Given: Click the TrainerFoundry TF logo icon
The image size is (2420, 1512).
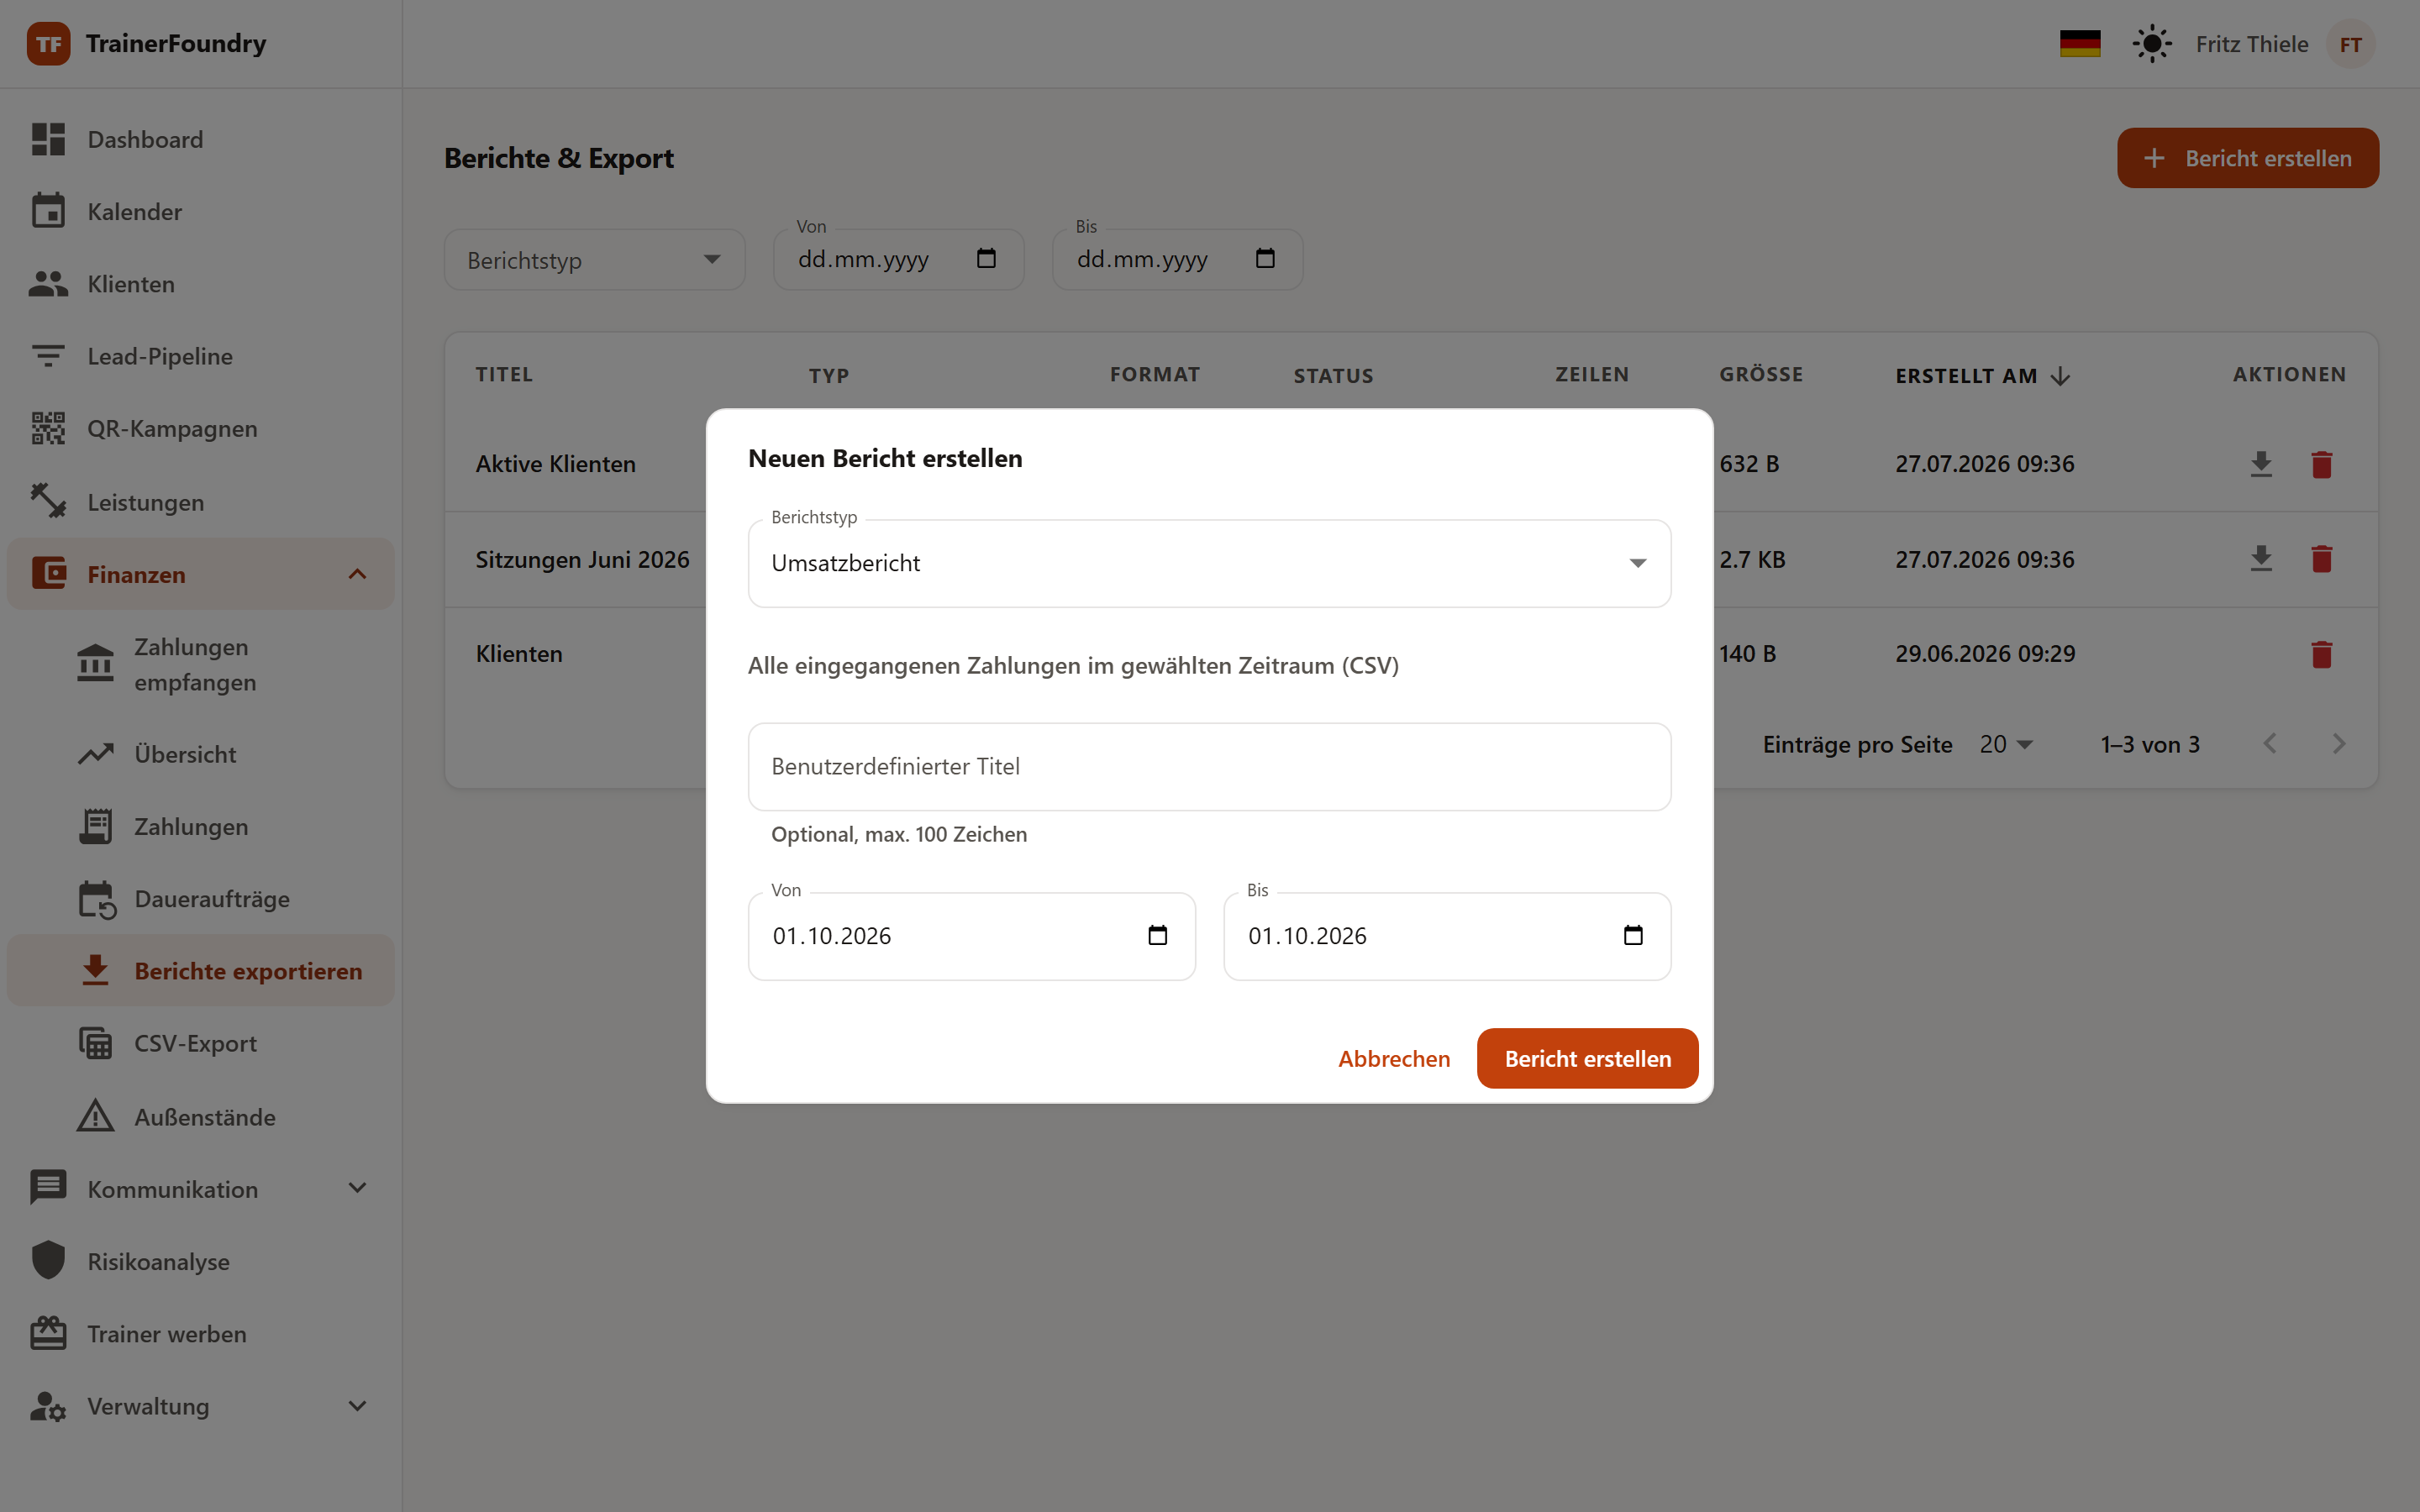Looking at the screenshot, I should tap(48, 44).
